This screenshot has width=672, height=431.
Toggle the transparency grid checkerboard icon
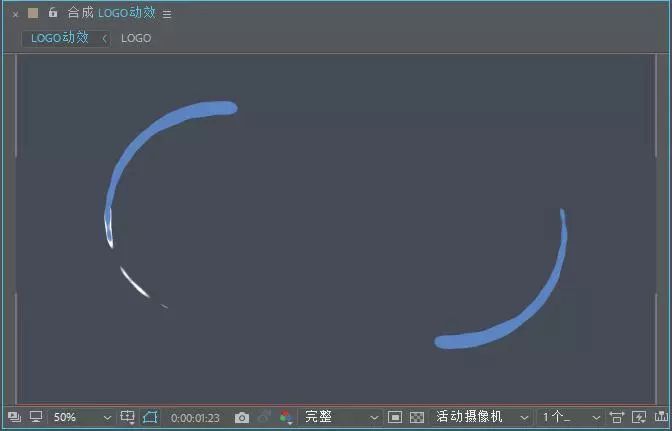click(x=417, y=417)
